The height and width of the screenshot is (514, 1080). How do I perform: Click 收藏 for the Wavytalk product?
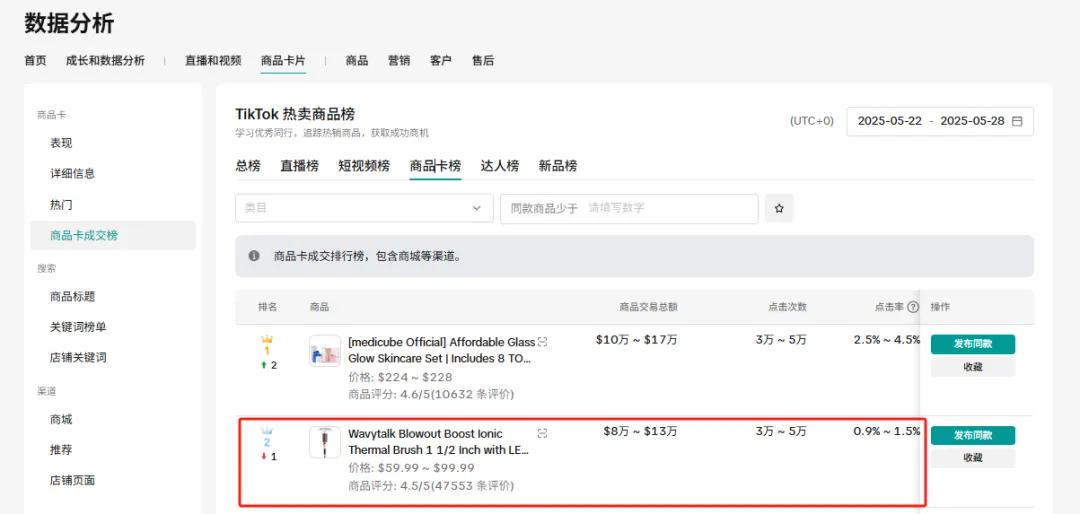point(973,458)
